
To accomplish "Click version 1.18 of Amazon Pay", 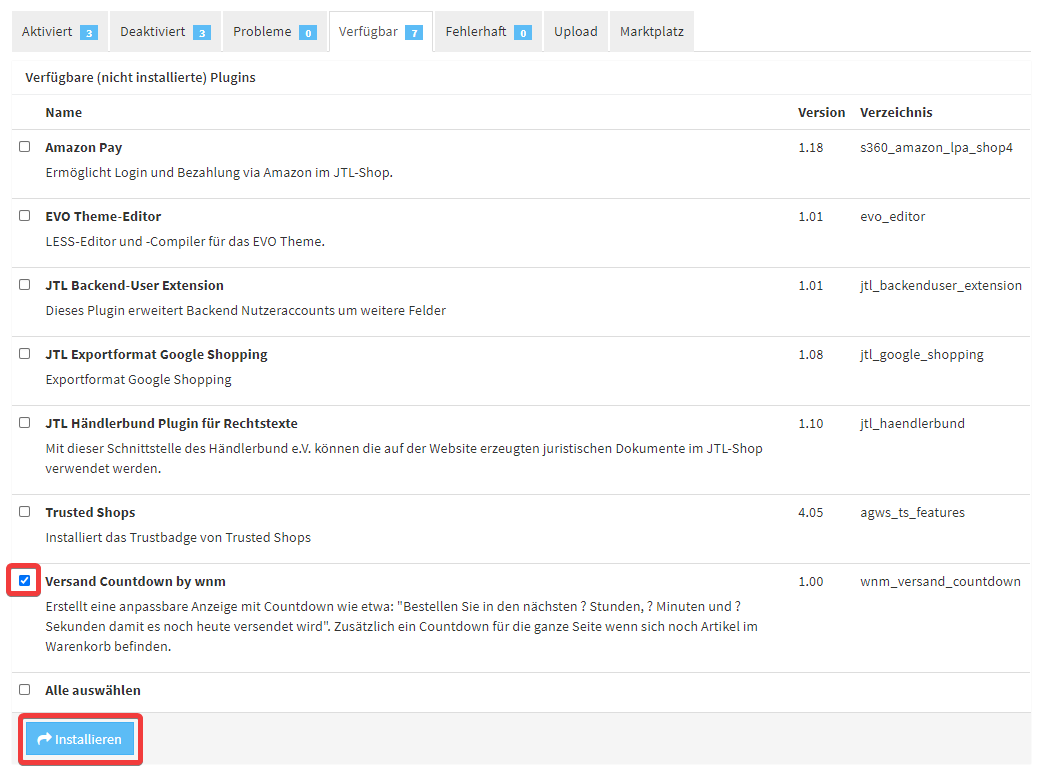I will point(810,147).
